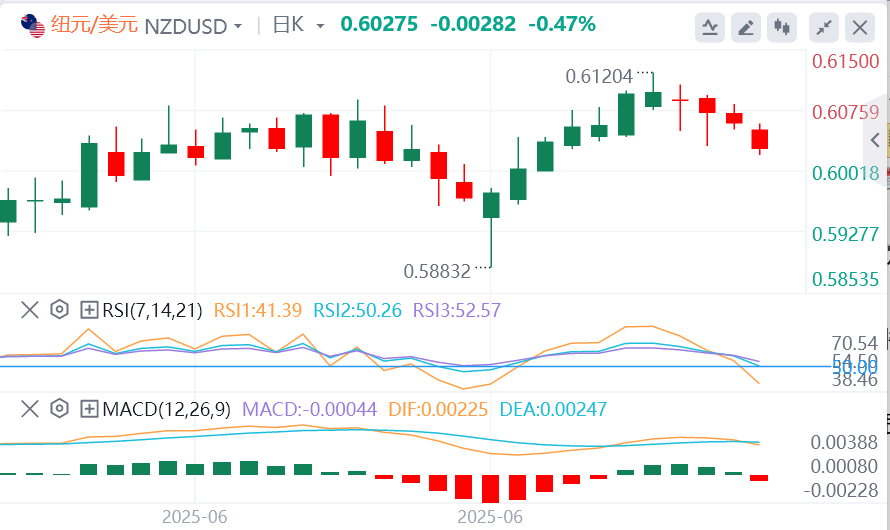The width and height of the screenshot is (890, 530).
Task: Click the current price 0.60275
Action: 379,24
